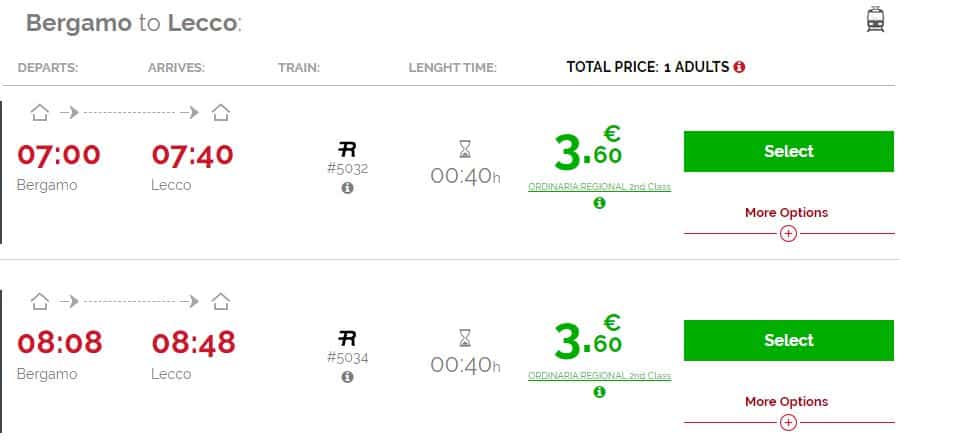This screenshot has height=444, width=959.
Task: Click departure station house icon of first train
Action: [40, 113]
